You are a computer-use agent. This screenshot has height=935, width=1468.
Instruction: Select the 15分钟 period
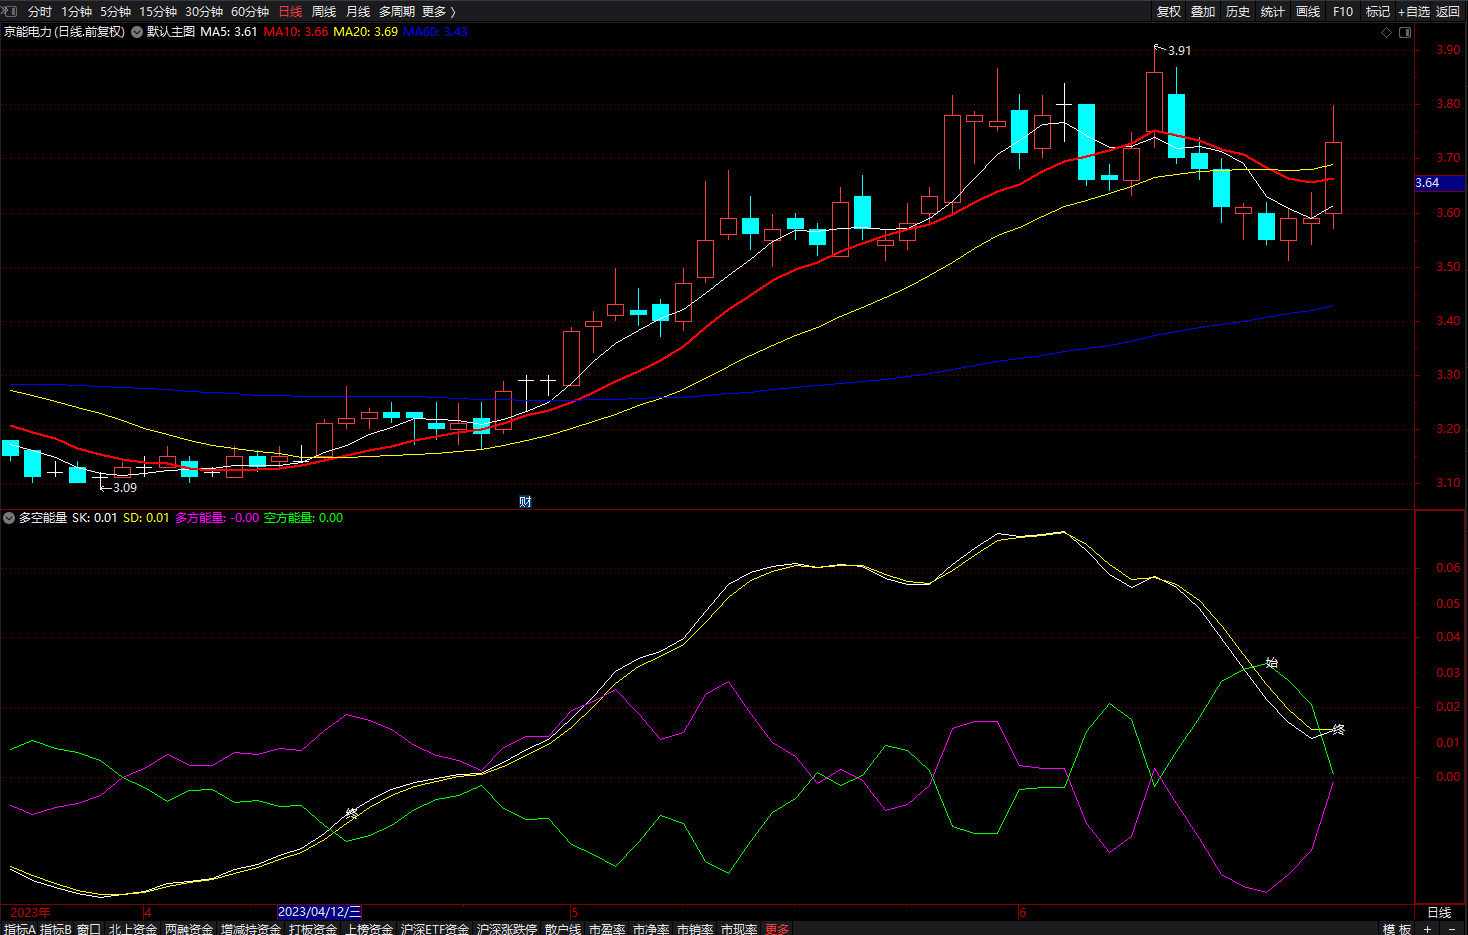click(x=158, y=12)
